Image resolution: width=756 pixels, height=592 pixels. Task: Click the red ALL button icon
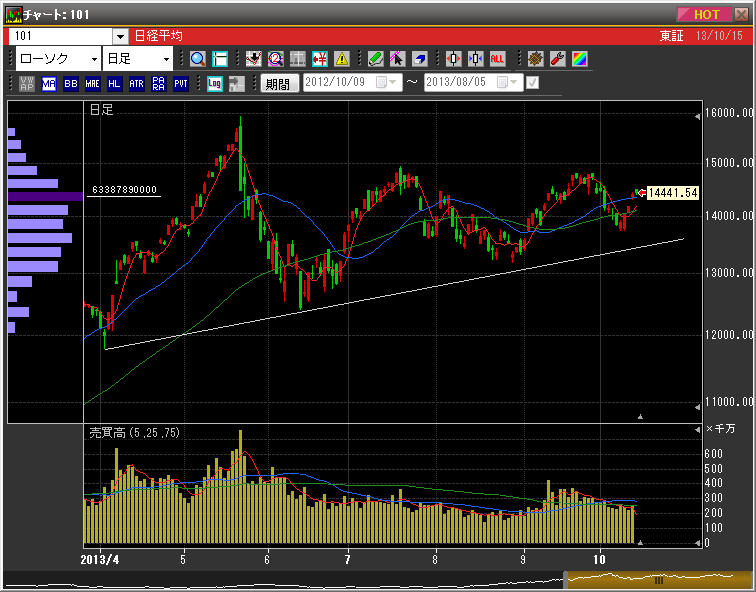pyautogui.click(x=497, y=59)
